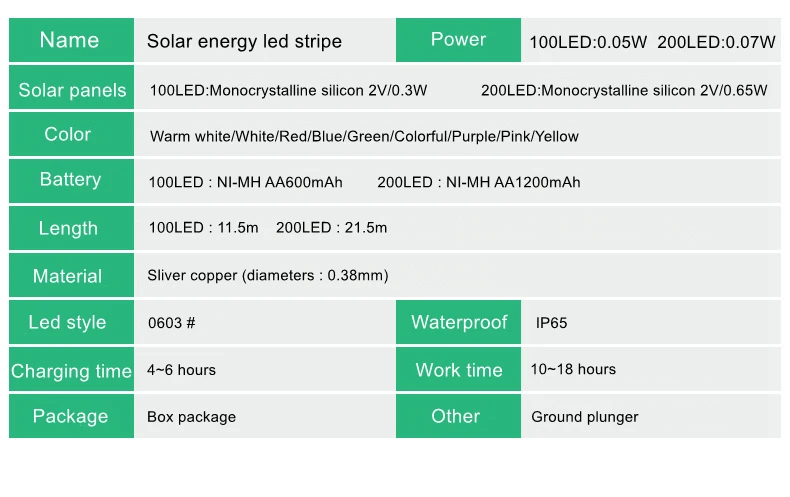Select the green Other label cell
Screen dimensions: 790x497
pos(456,416)
